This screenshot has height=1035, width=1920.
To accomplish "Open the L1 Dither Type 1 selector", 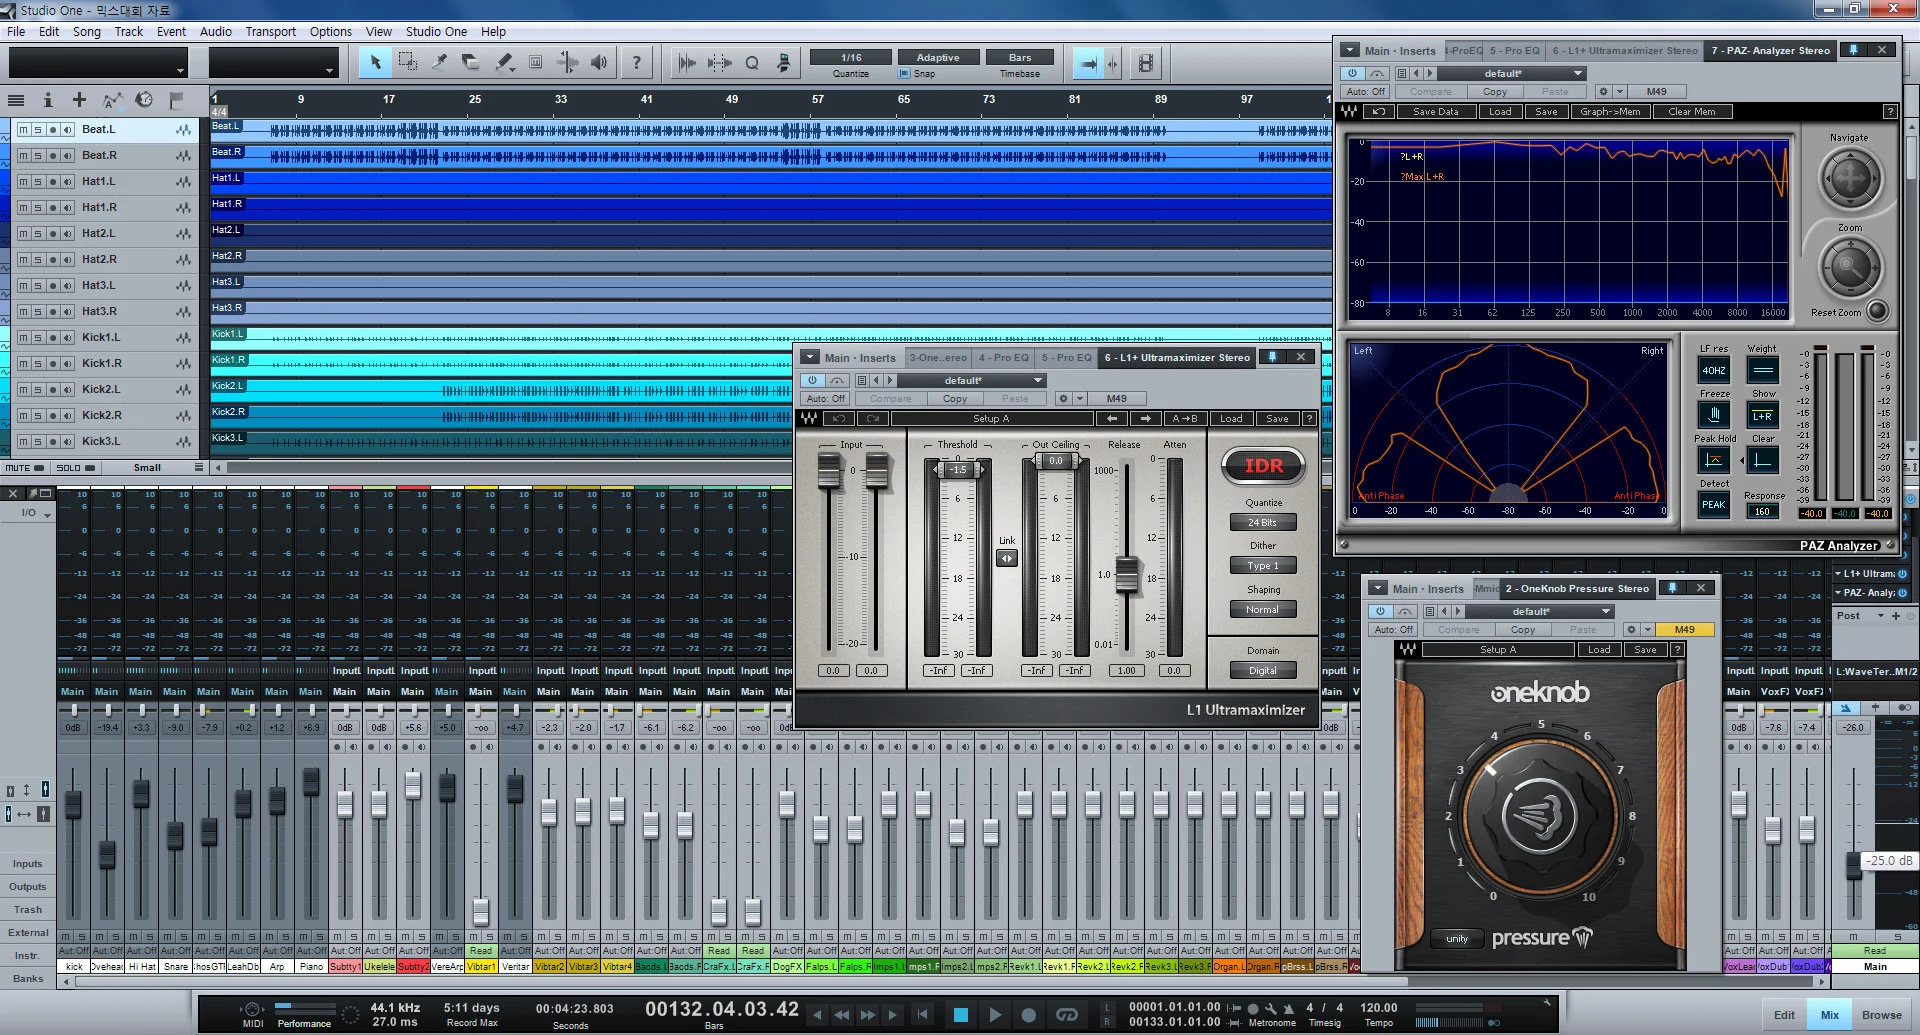I will (1262, 565).
